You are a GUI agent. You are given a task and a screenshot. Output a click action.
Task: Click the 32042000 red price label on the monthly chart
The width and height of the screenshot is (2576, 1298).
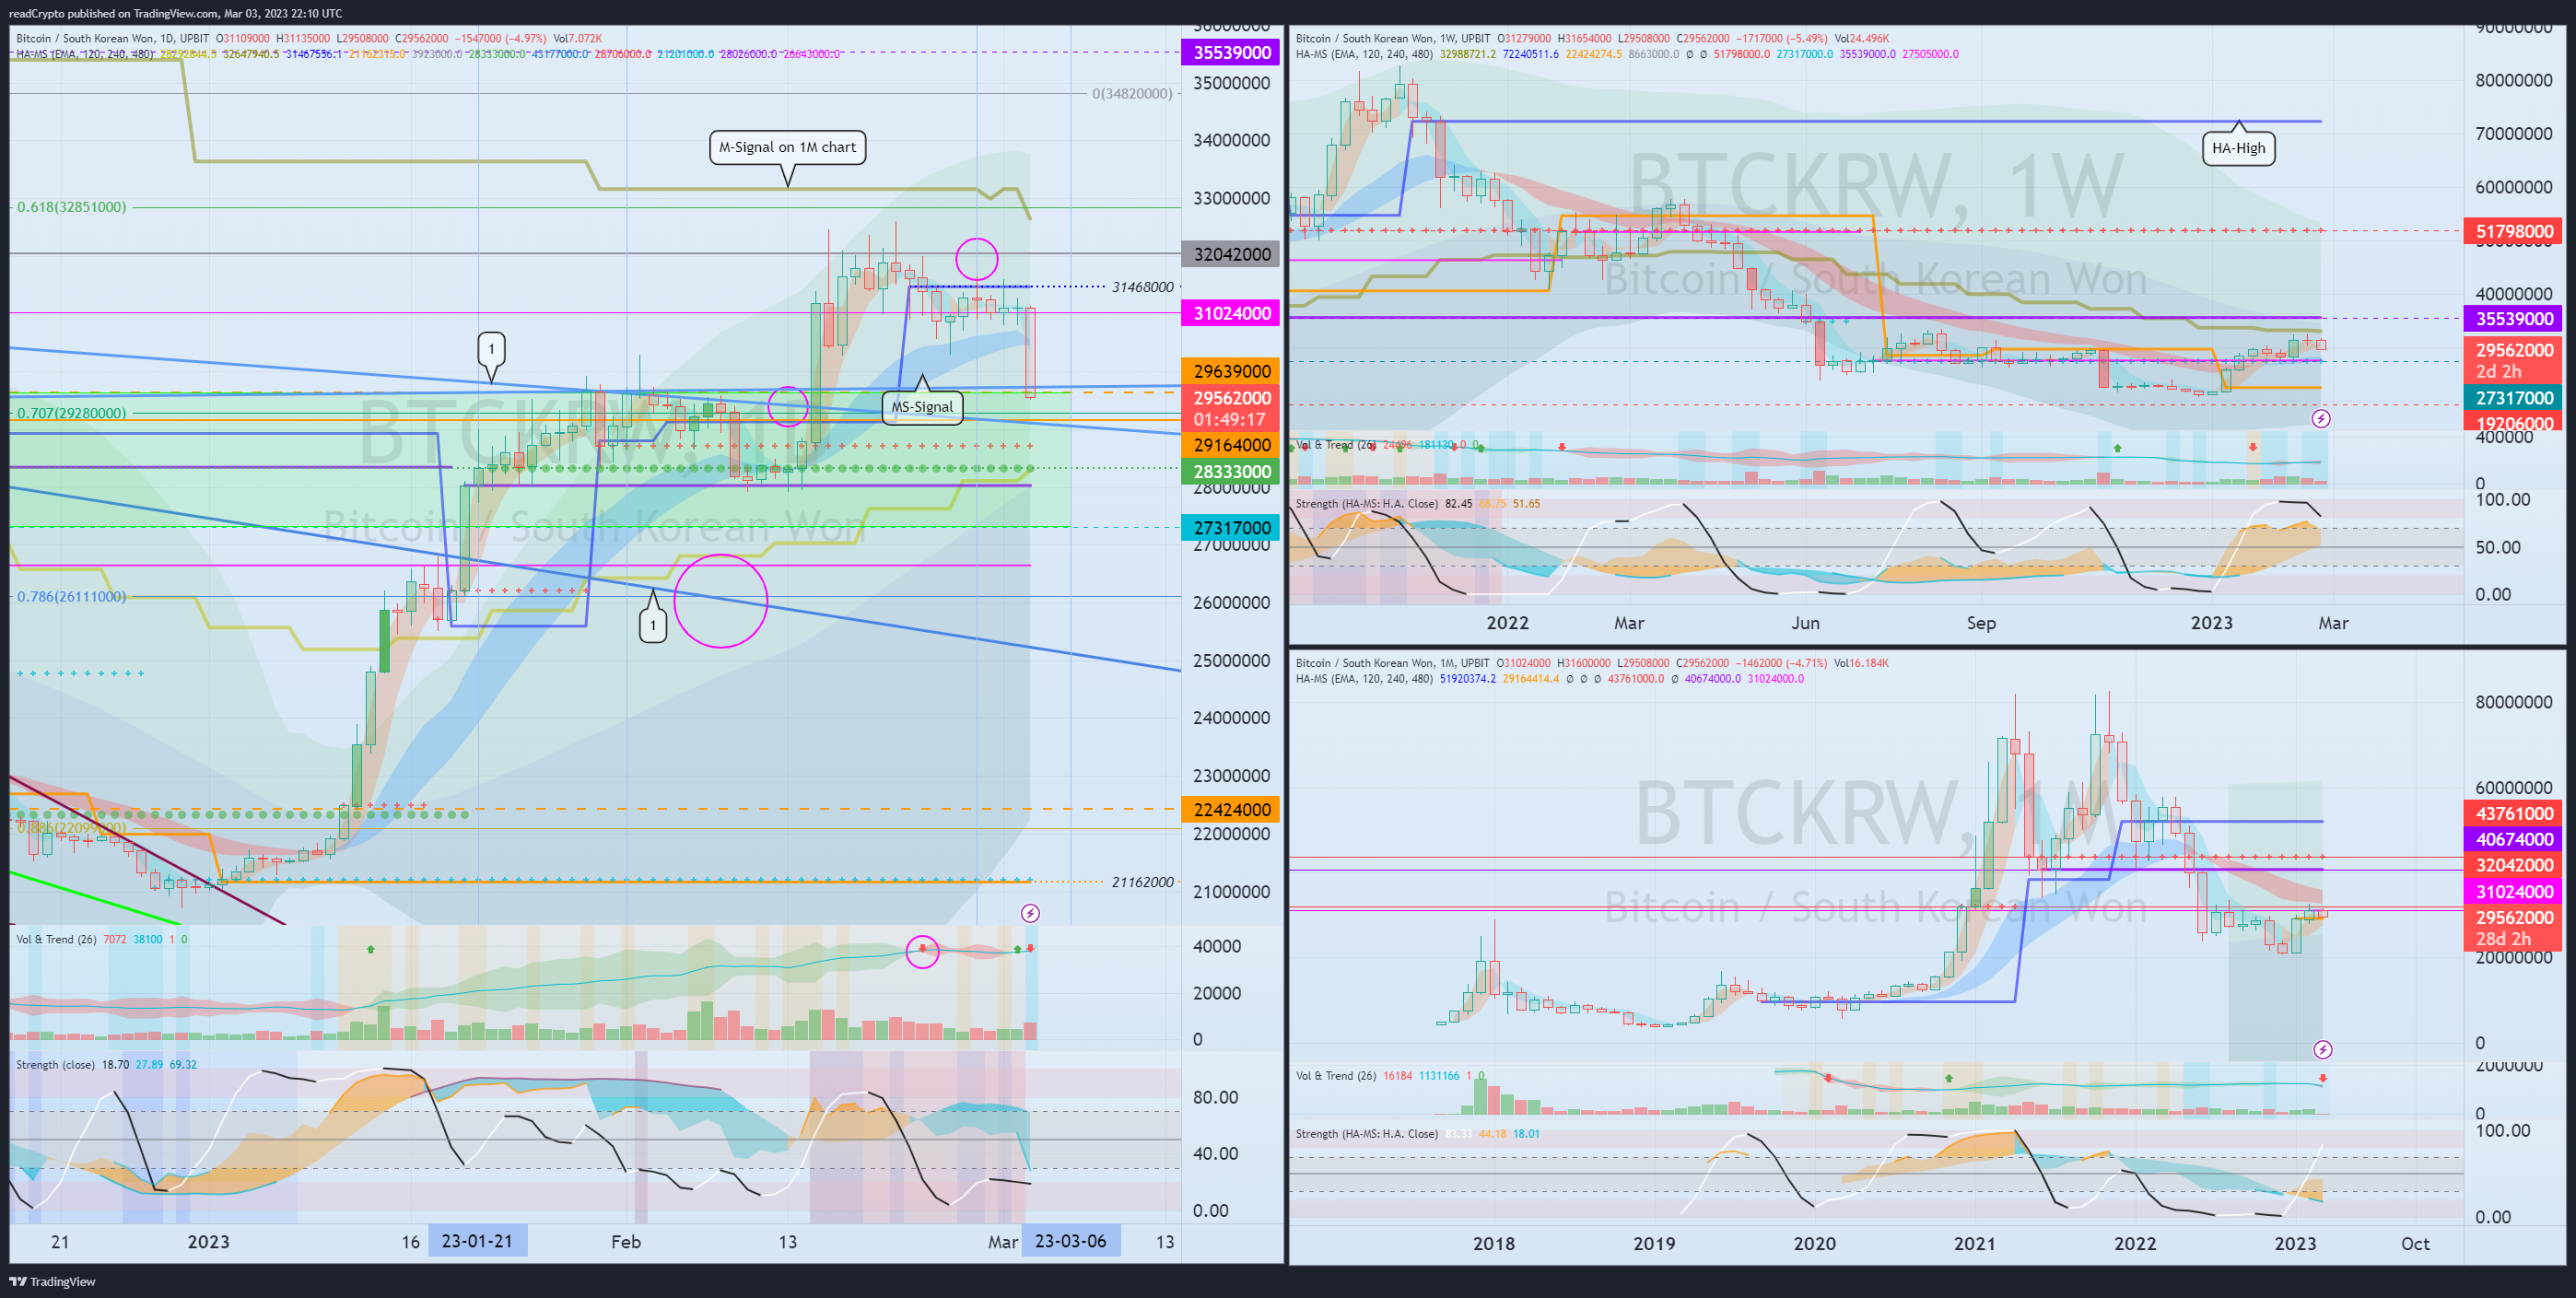point(2513,865)
